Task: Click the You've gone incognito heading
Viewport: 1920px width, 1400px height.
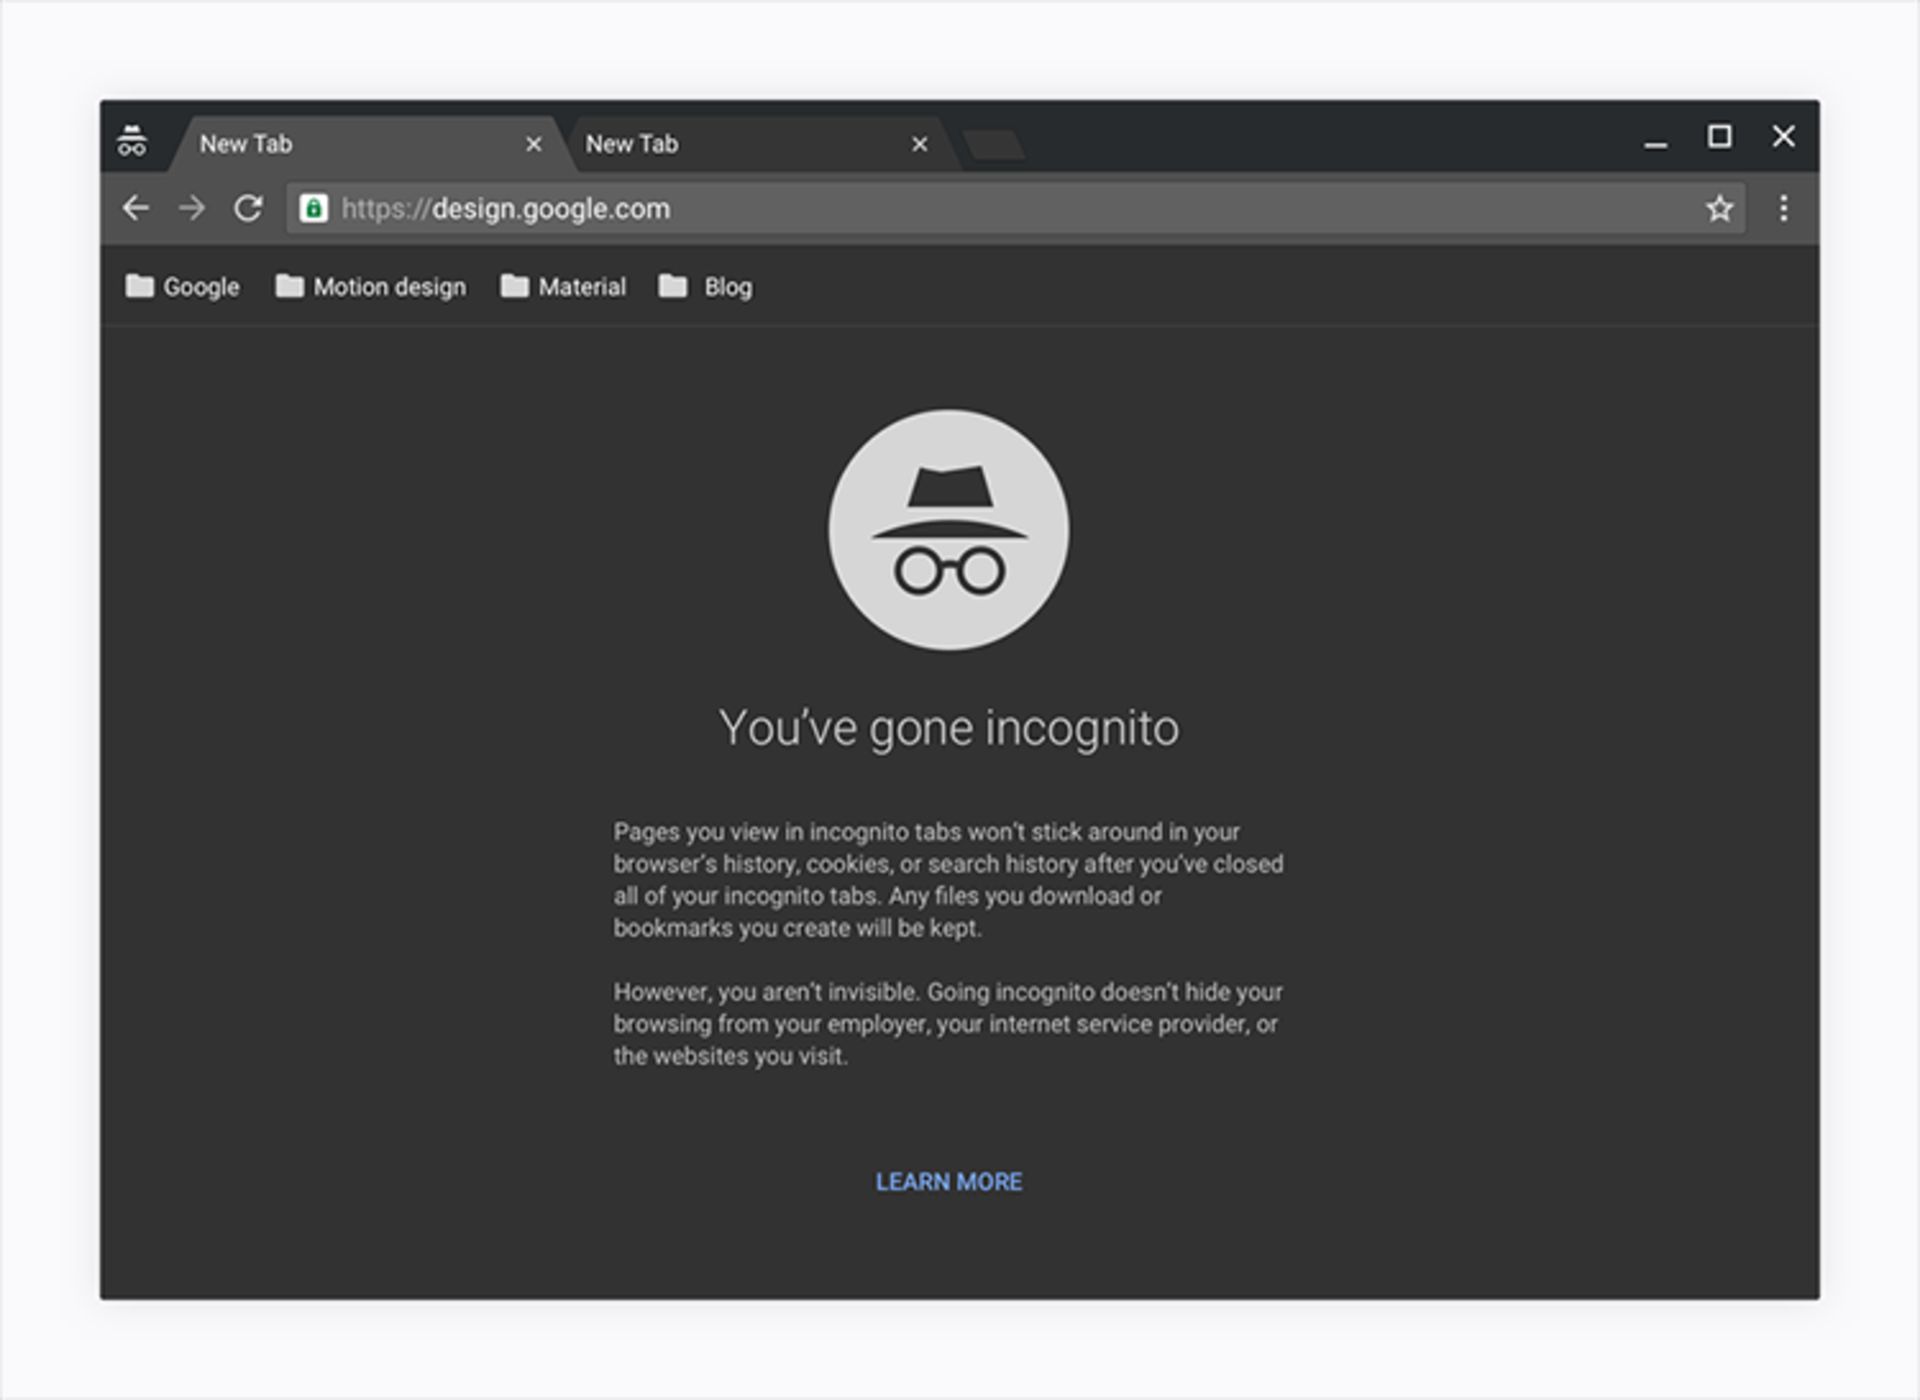Action: click(x=949, y=727)
